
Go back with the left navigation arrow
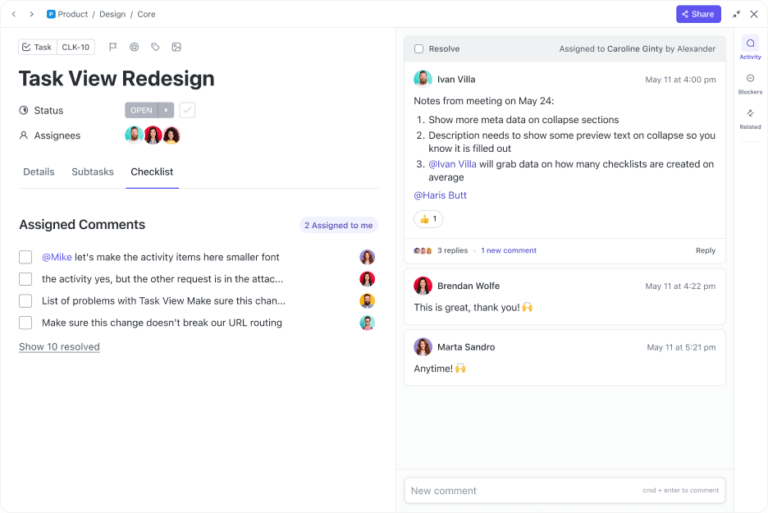tap(14, 14)
